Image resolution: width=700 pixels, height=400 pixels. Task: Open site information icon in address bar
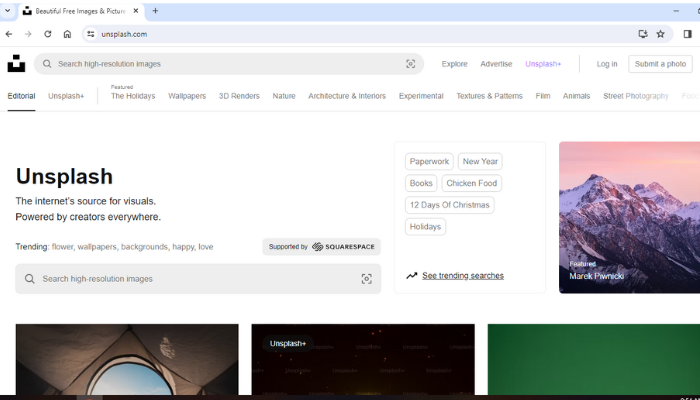(91, 34)
